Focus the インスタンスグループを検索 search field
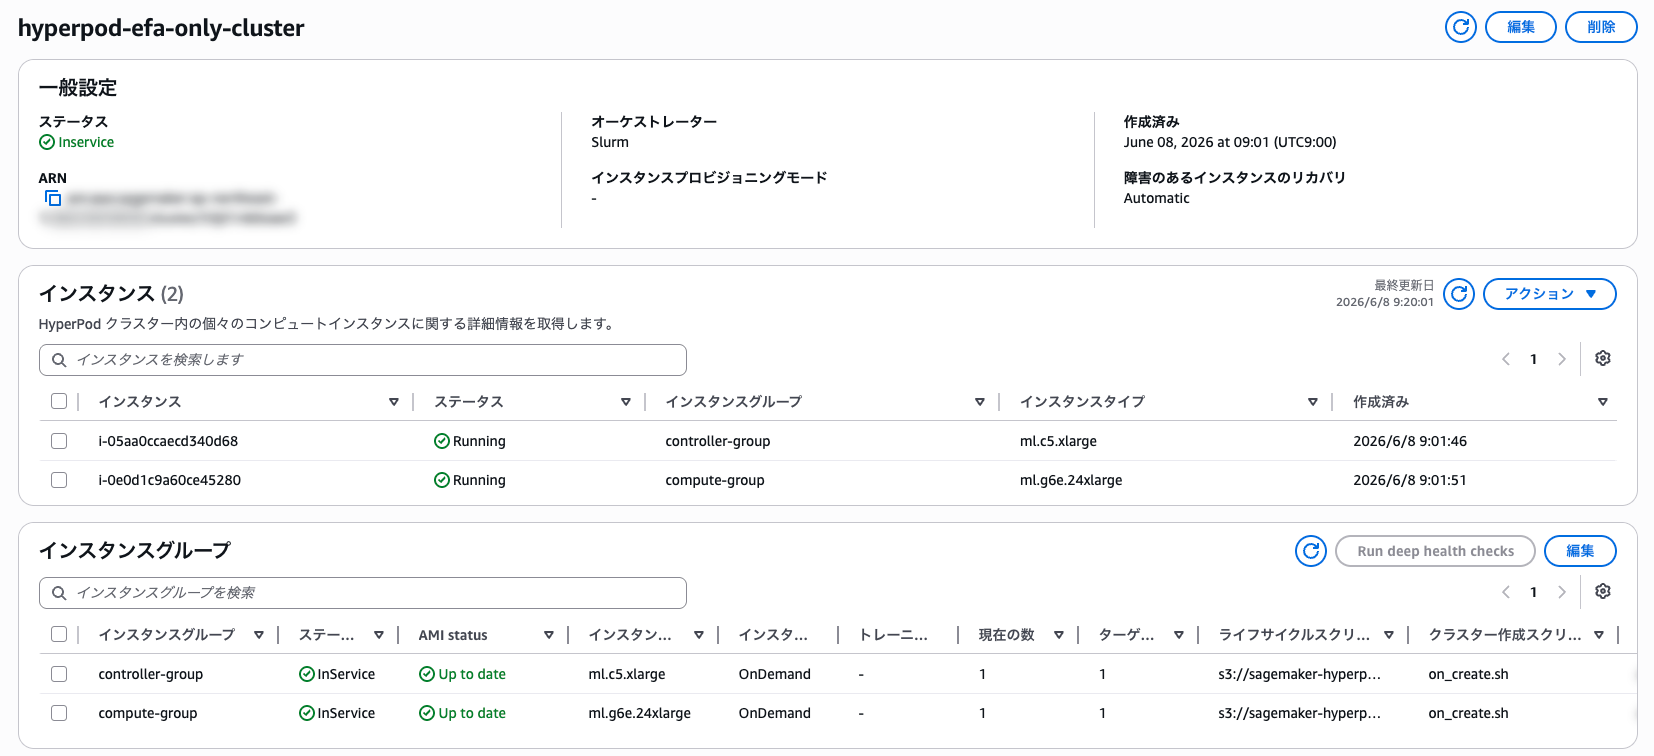The height and width of the screenshot is (756, 1654). 363,593
